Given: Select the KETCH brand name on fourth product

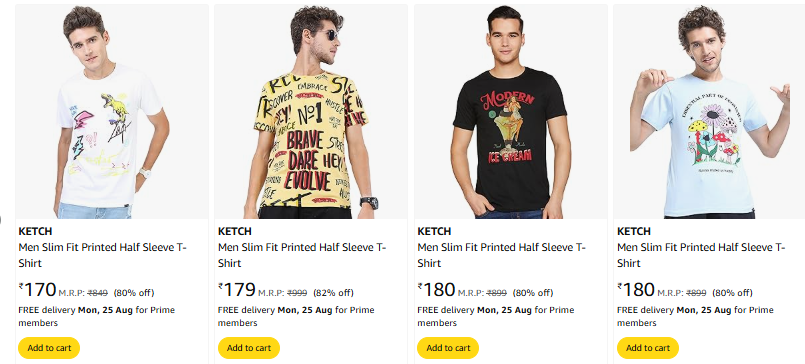Looking at the screenshot, I should point(634,231).
